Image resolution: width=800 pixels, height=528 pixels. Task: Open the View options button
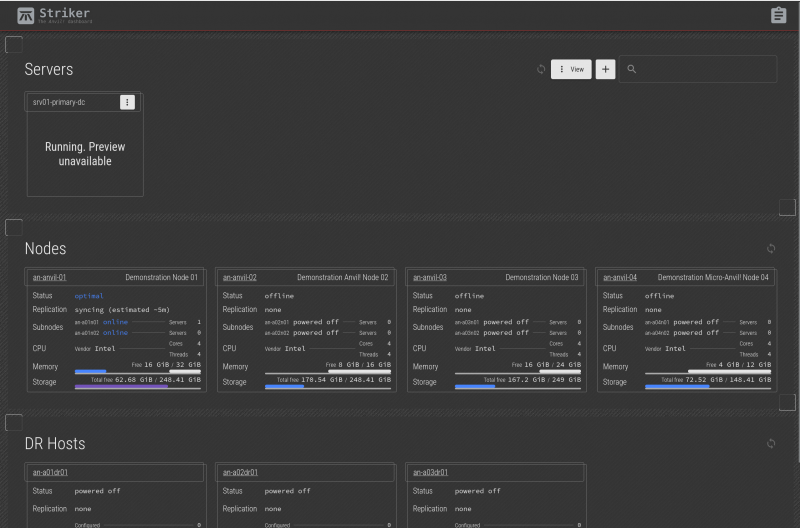tap(571, 69)
